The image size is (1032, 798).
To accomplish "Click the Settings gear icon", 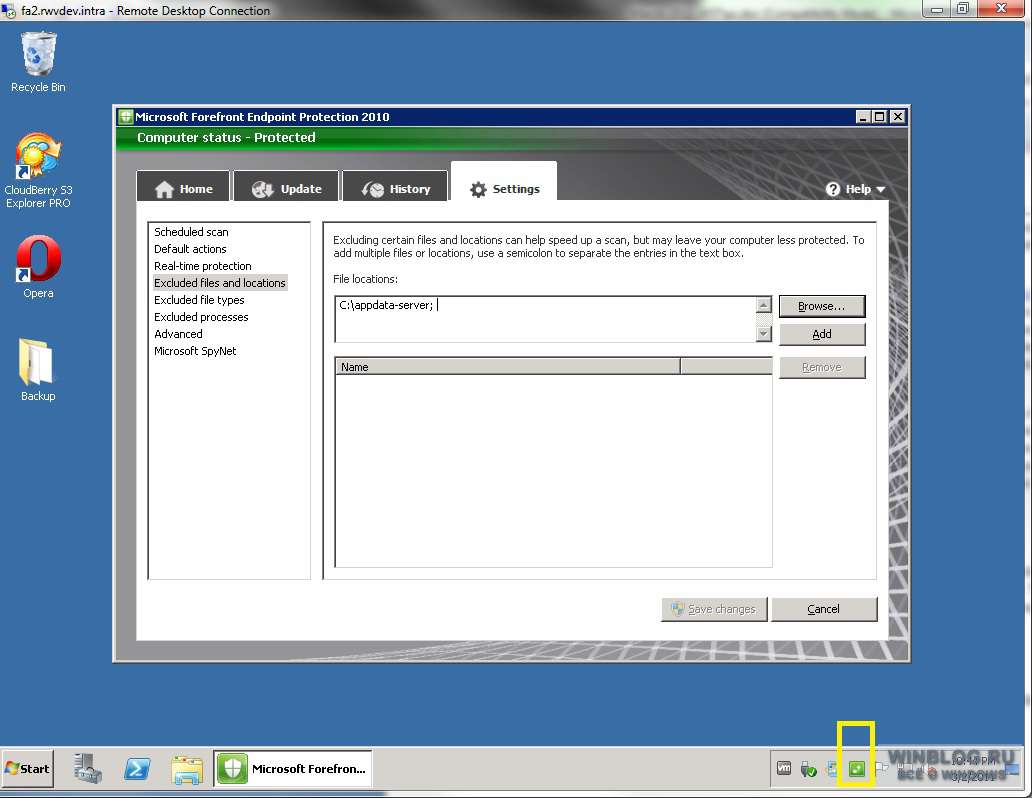I will (478, 190).
